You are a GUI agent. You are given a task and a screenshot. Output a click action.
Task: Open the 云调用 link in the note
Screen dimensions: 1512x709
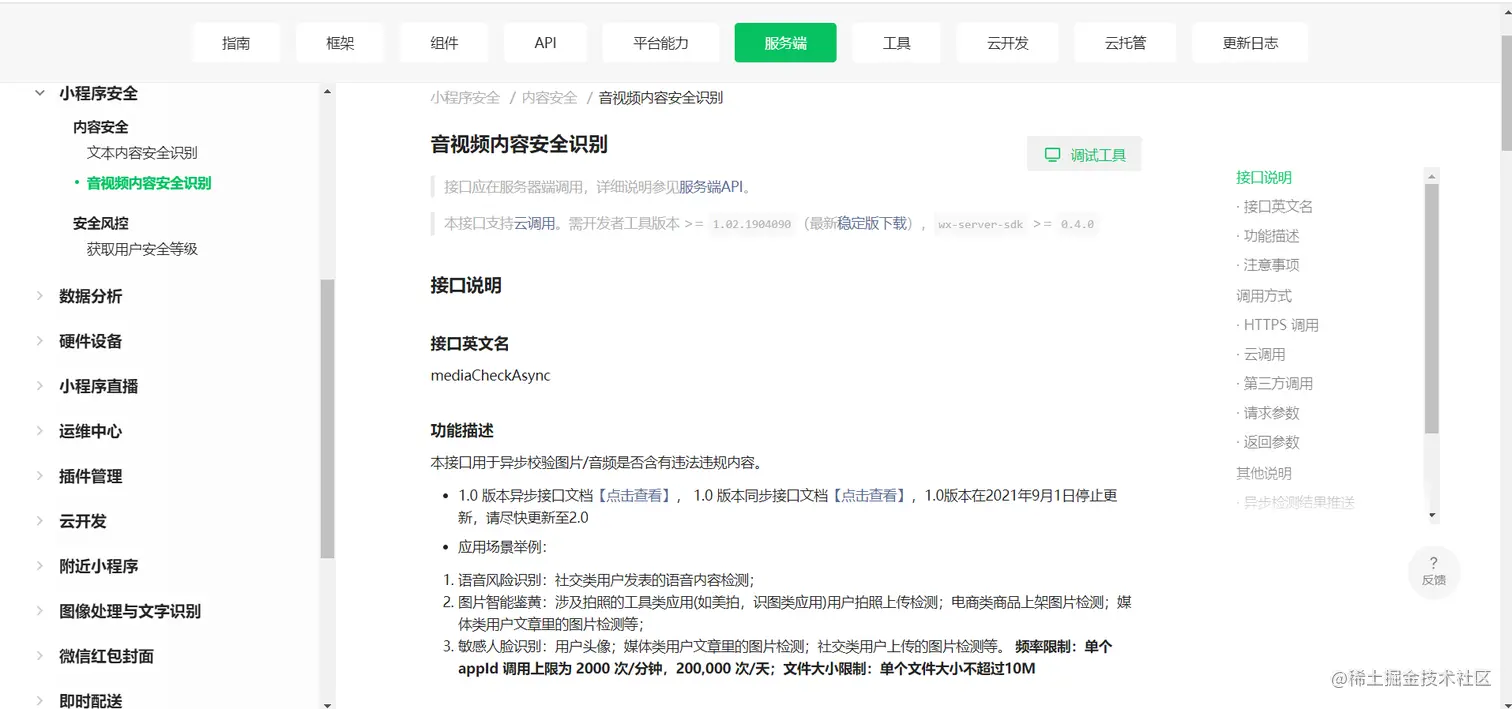535,224
